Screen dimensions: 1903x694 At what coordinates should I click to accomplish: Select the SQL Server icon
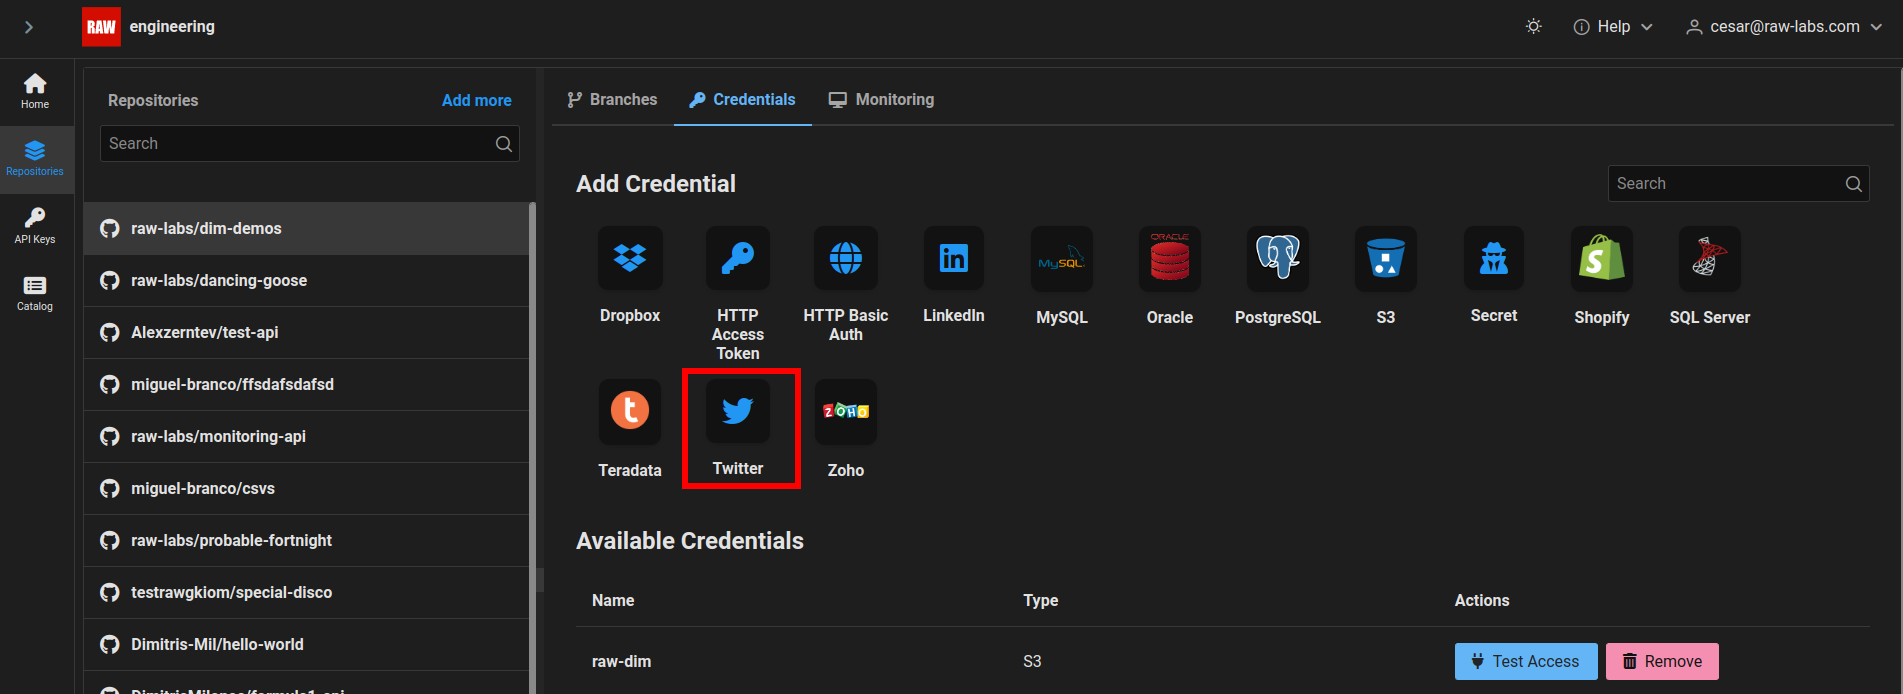pos(1710,259)
